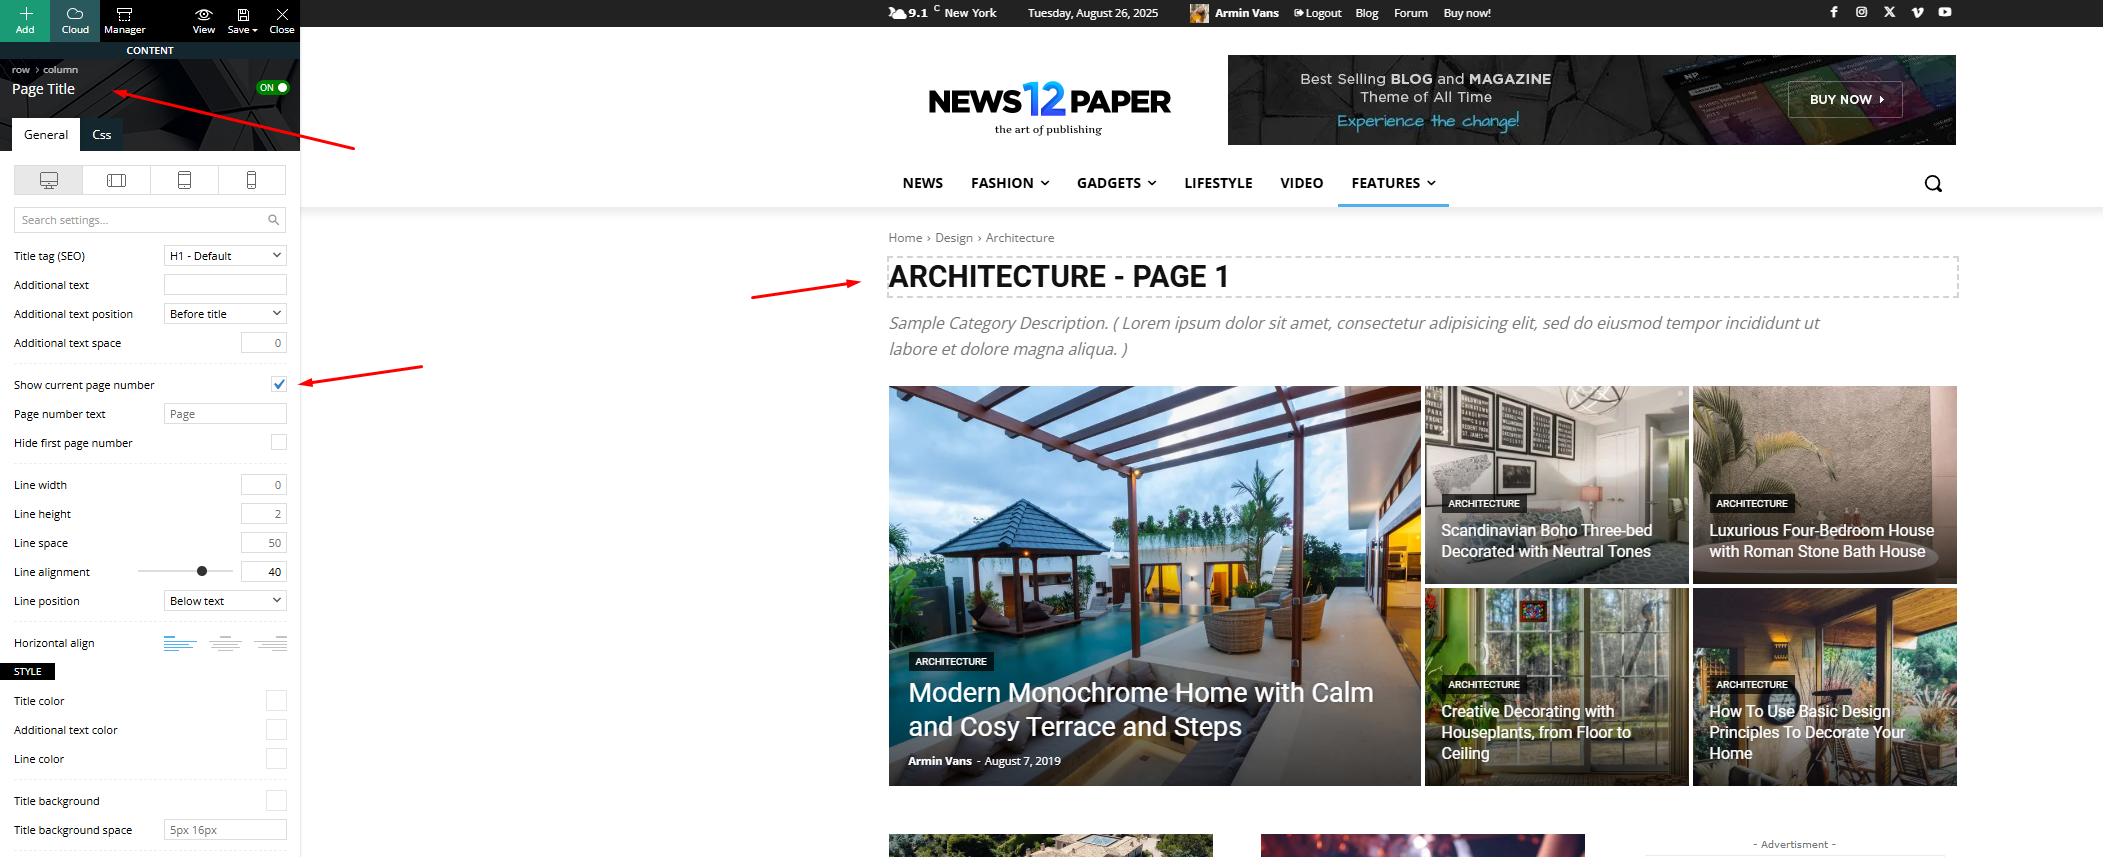Open Video menu item
Viewport: 2103px width, 857px height.
point(1301,183)
